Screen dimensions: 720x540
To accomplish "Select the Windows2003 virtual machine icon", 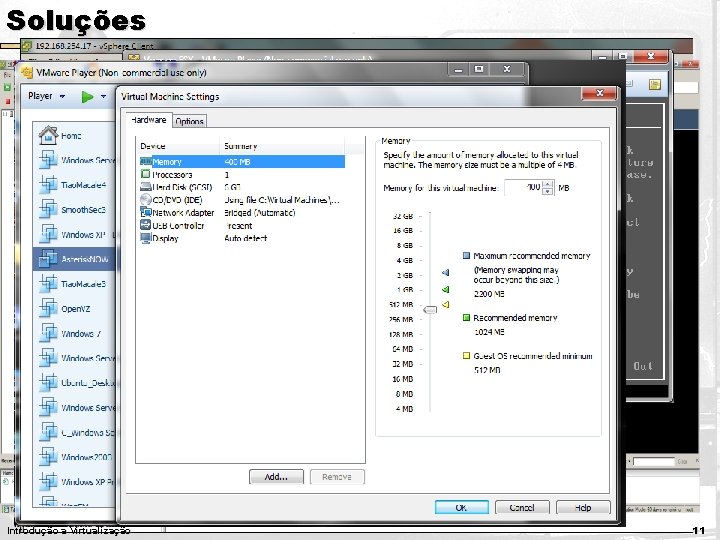I will coord(48,457).
